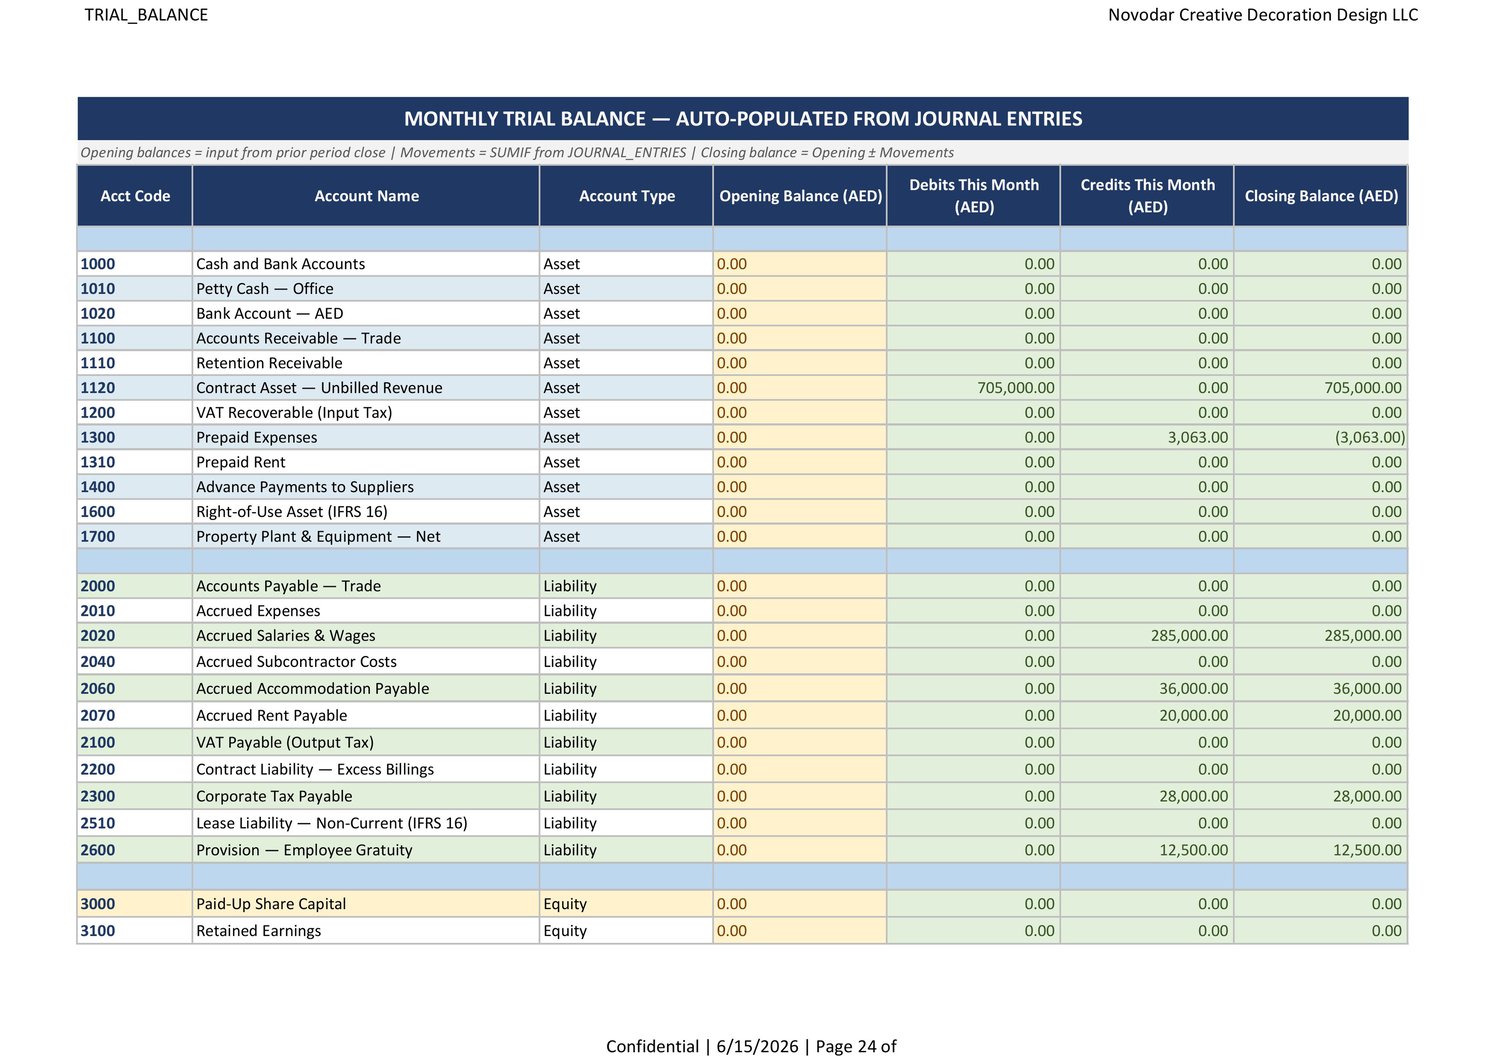Select 'Accrued Rent Payable' cell
The image size is (1500, 1060).
click(366, 716)
